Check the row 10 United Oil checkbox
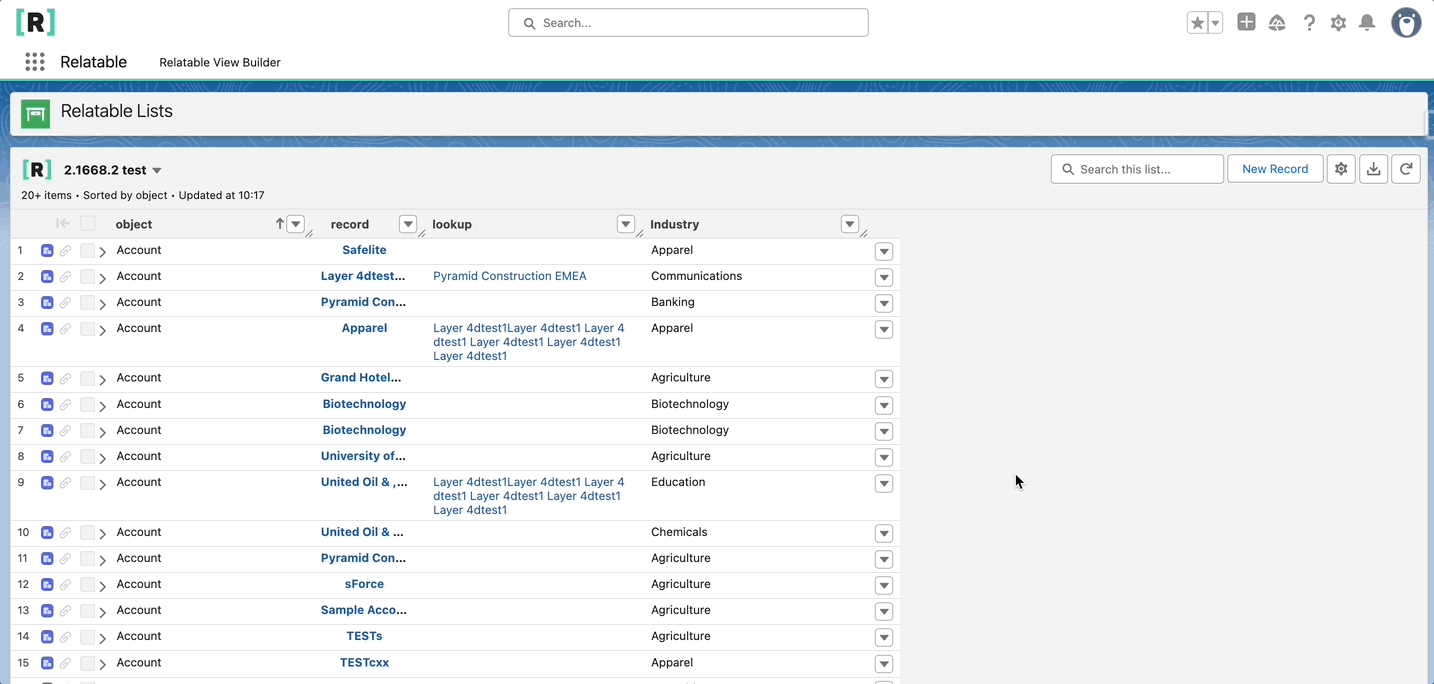 click(88, 533)
